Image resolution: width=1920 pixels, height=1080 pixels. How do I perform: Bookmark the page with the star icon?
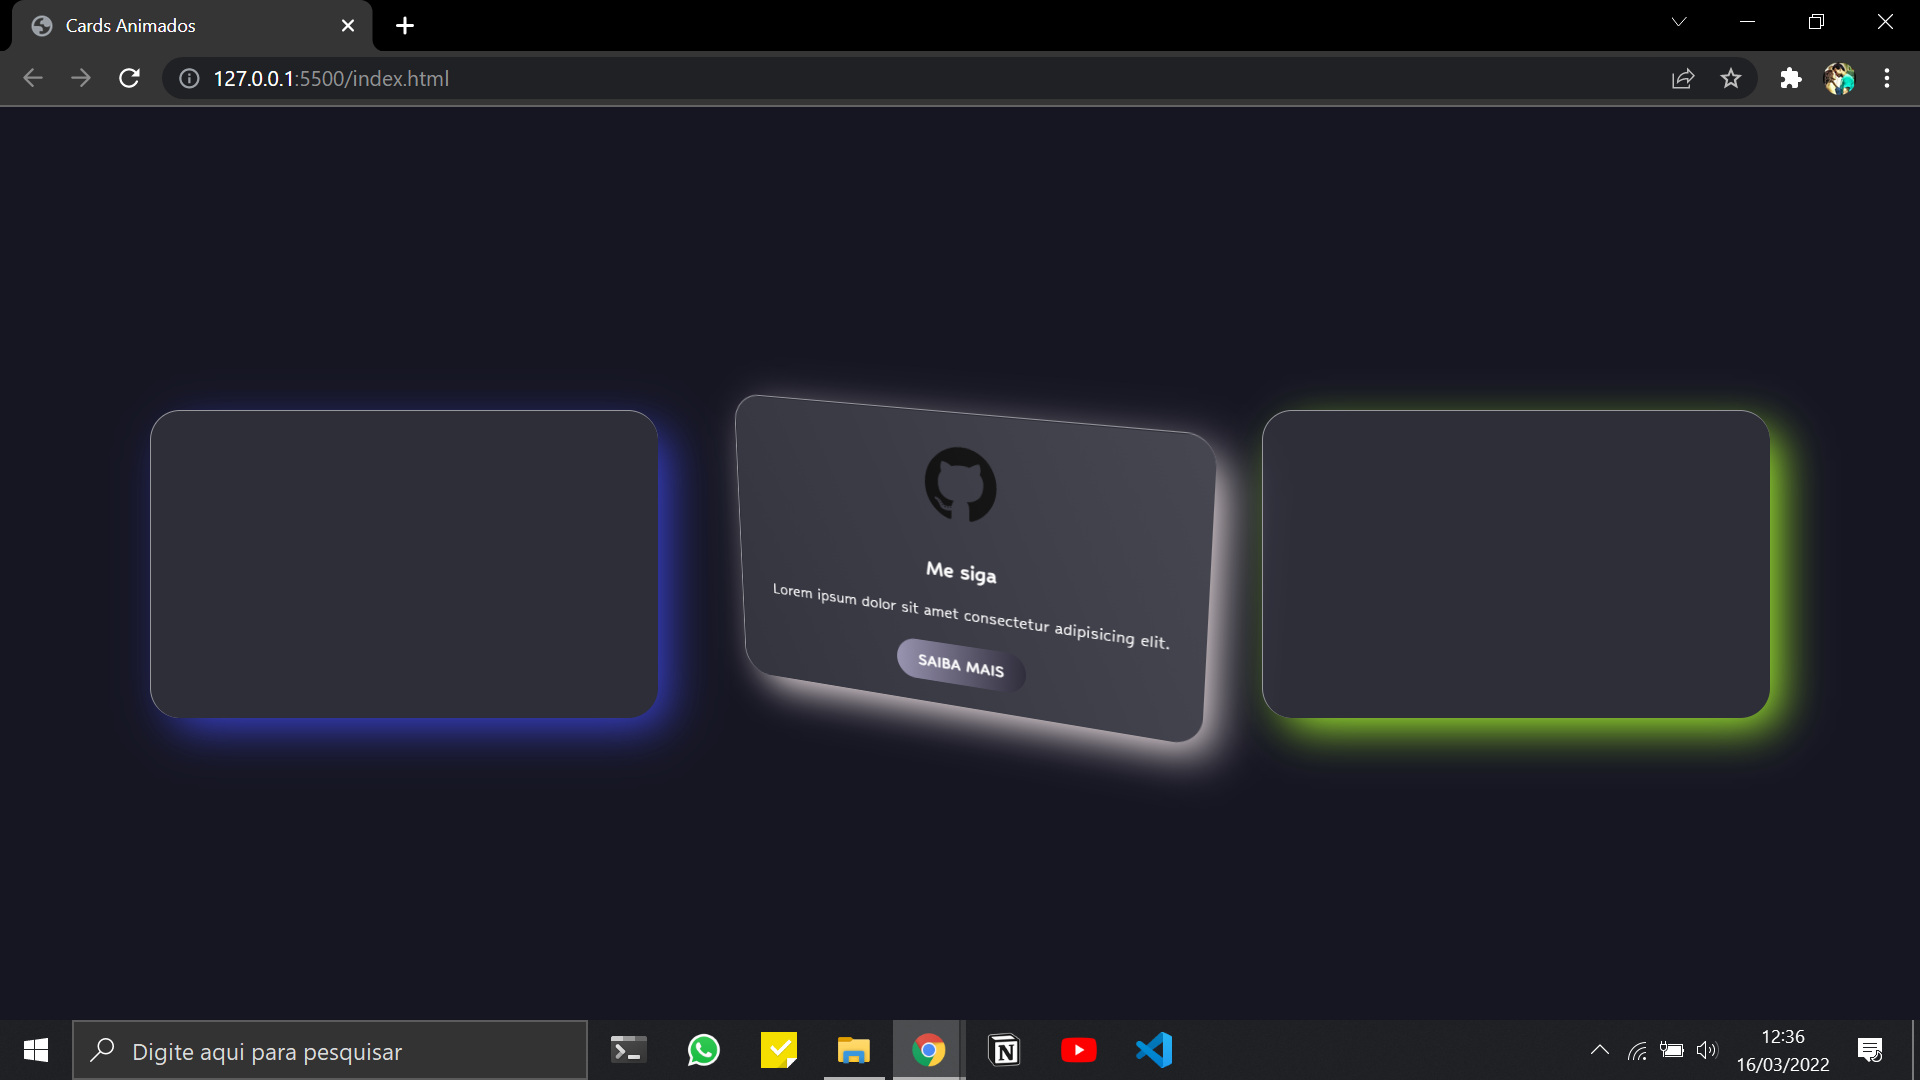tap(1731, 78)
